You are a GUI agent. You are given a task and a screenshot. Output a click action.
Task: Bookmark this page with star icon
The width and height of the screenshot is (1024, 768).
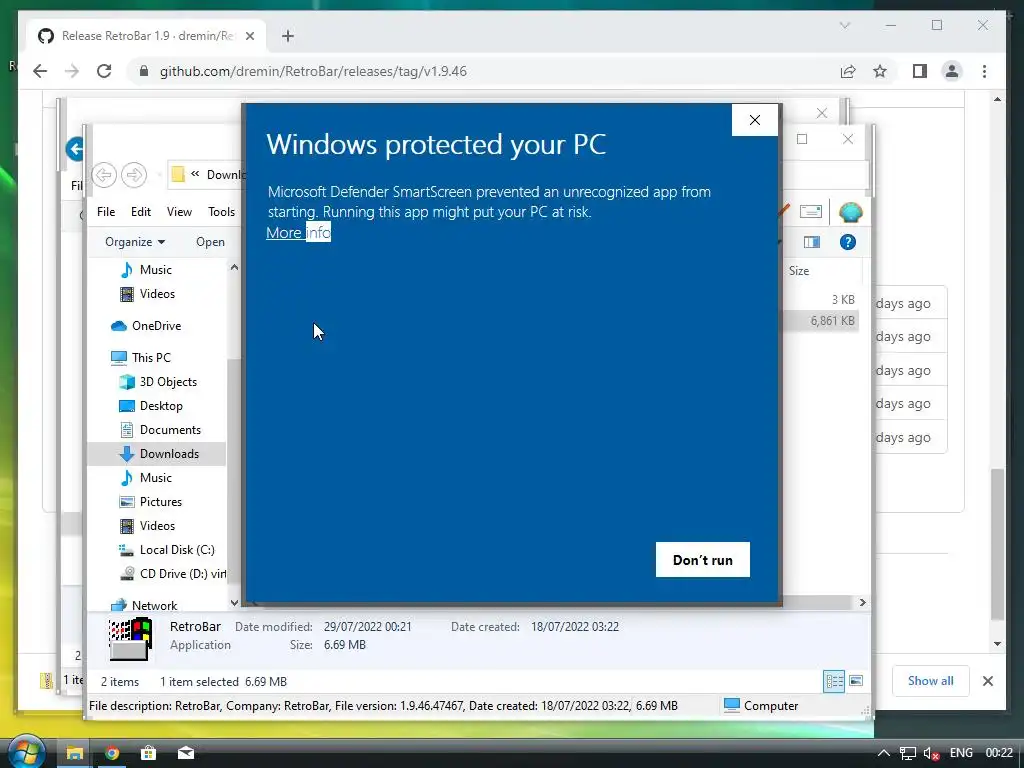point(880,71)
